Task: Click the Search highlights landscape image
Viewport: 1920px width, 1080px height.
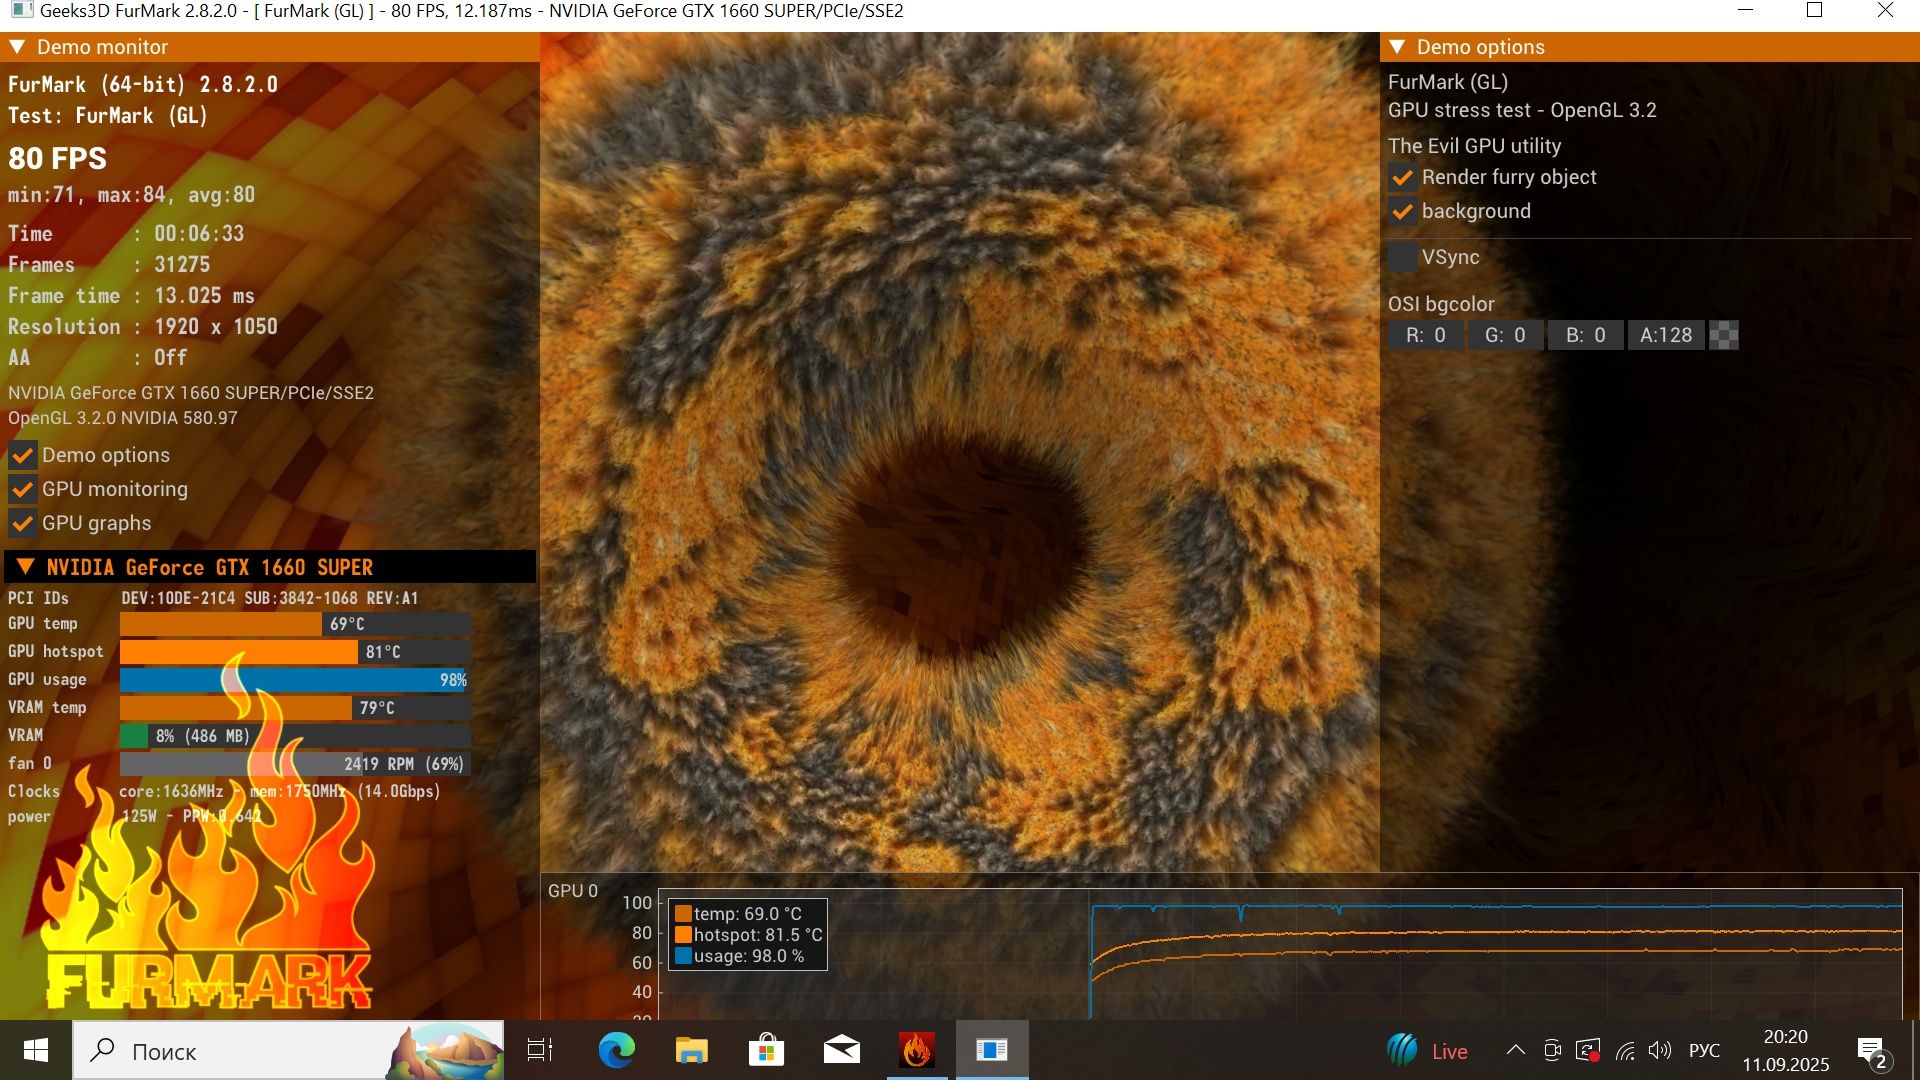Action: click(445, 1051)
